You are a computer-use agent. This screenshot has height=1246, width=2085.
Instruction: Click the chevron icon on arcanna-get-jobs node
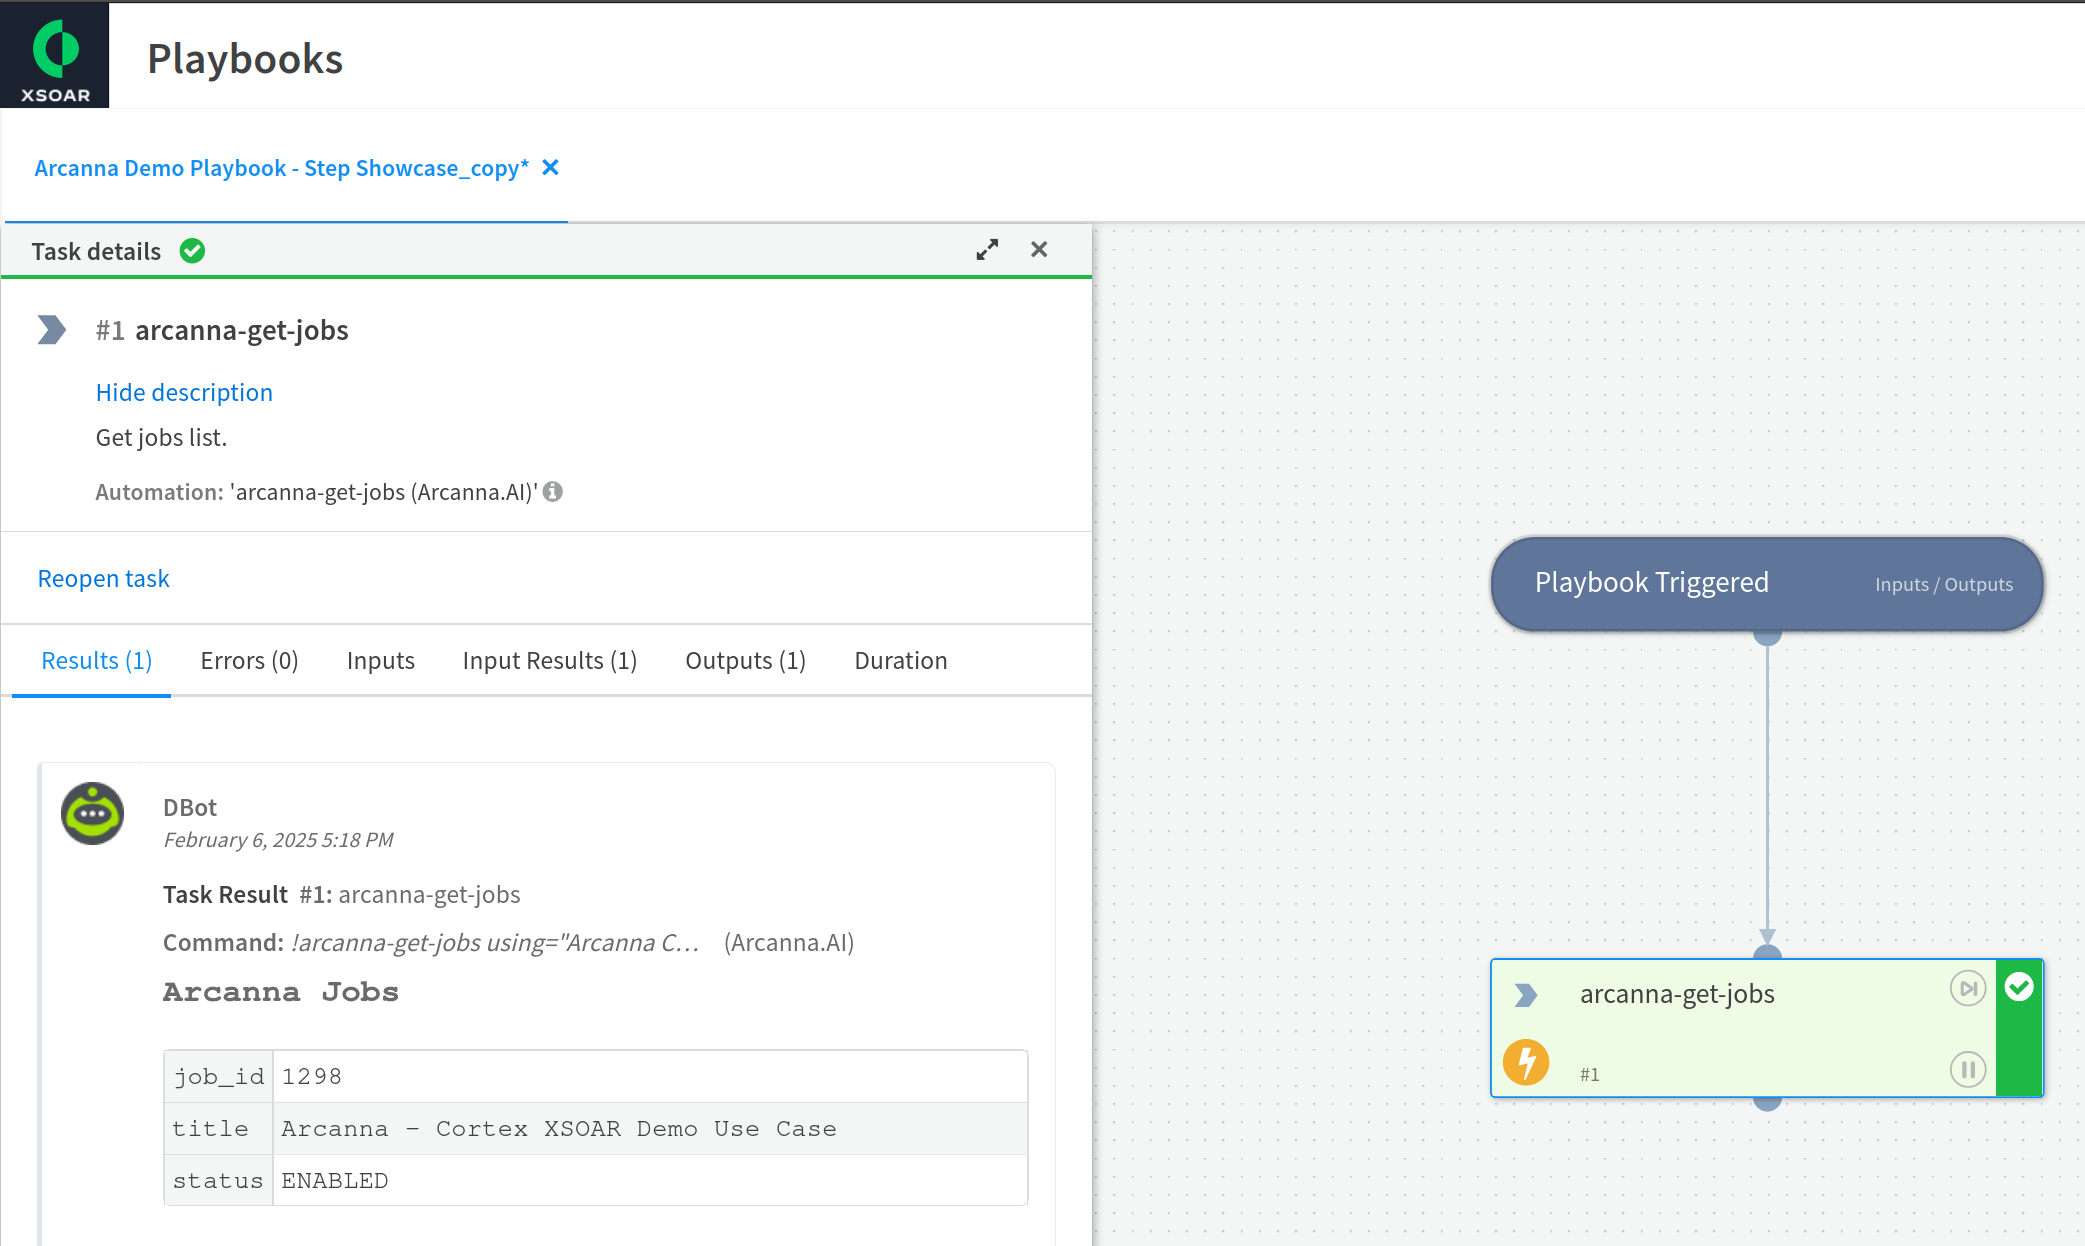[1526, 995]
